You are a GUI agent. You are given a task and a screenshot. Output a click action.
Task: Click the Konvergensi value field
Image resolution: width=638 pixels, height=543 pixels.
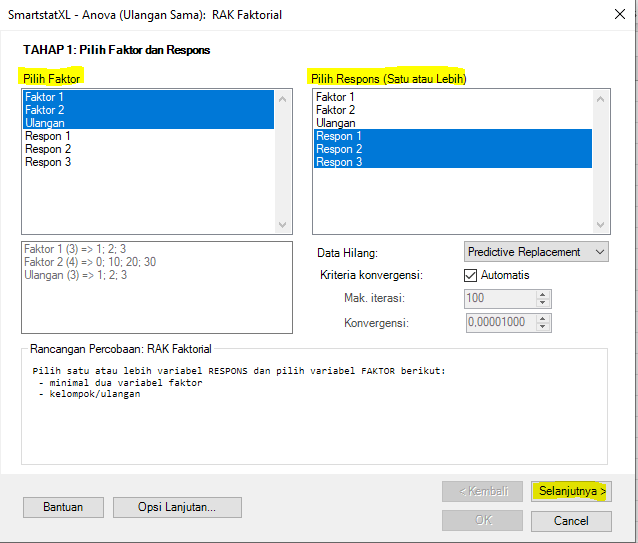[499, 323]
